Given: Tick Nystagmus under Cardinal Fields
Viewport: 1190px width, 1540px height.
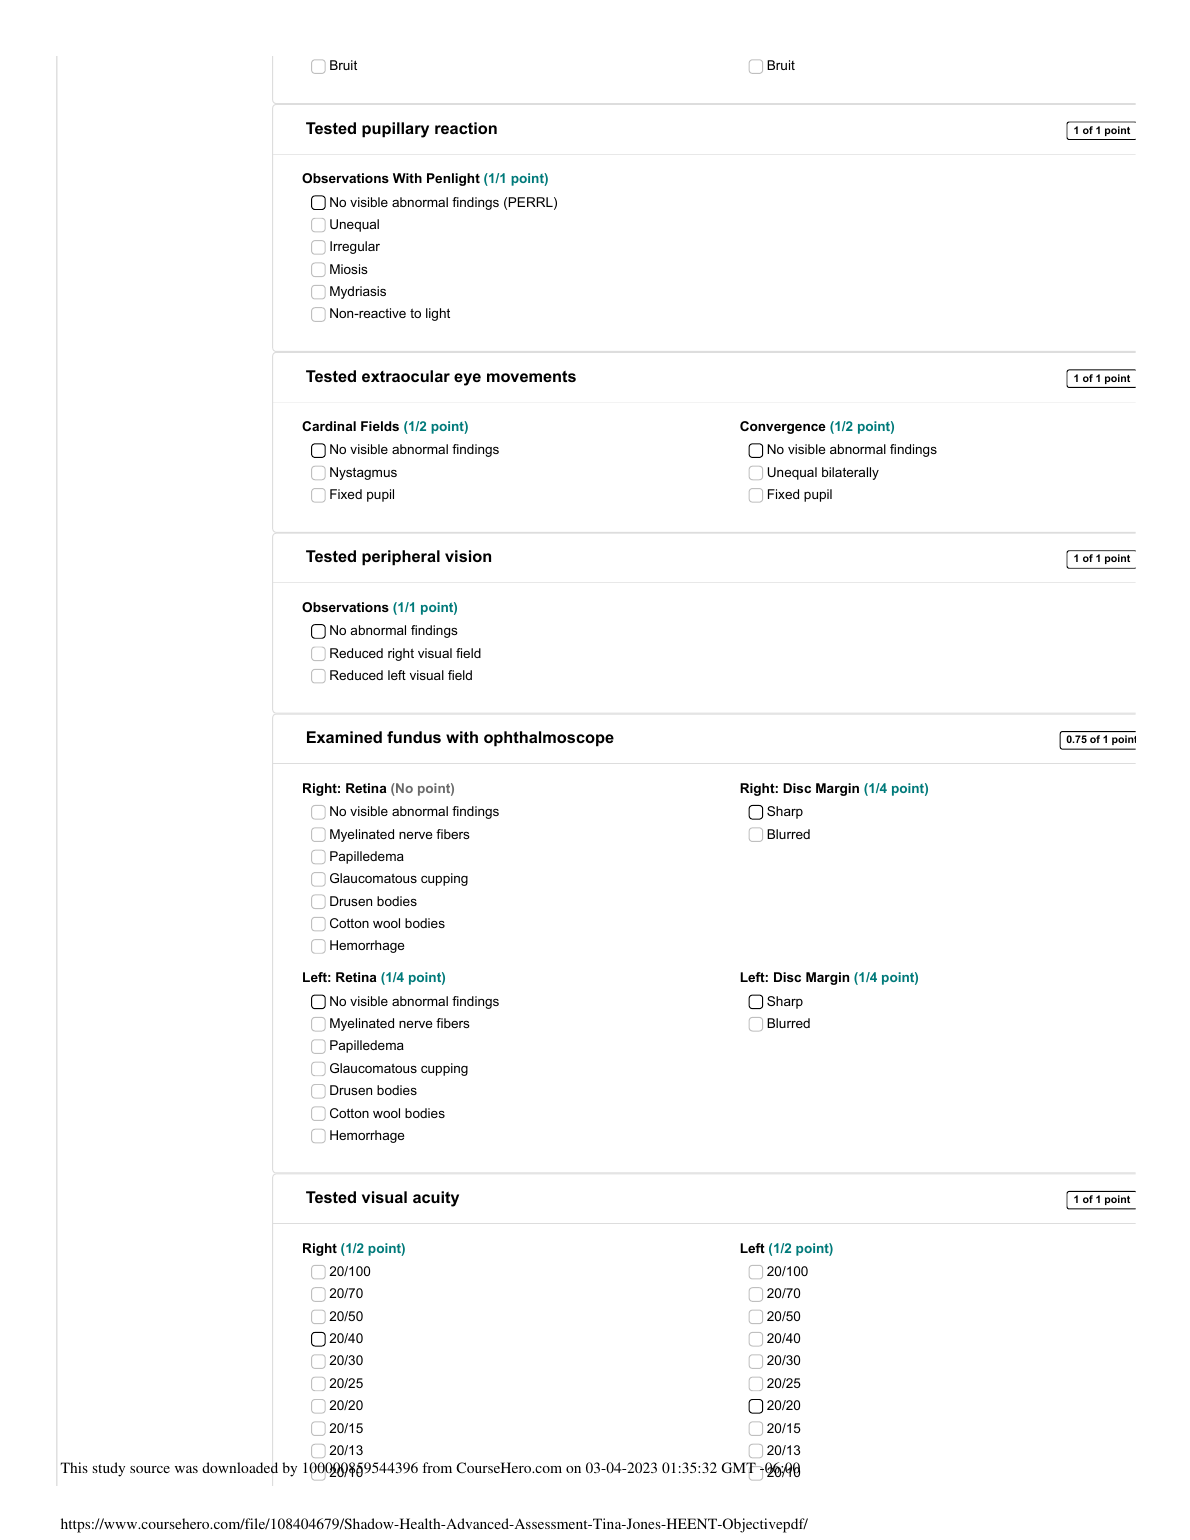Looking at the screenshot, I should point(318,473).
